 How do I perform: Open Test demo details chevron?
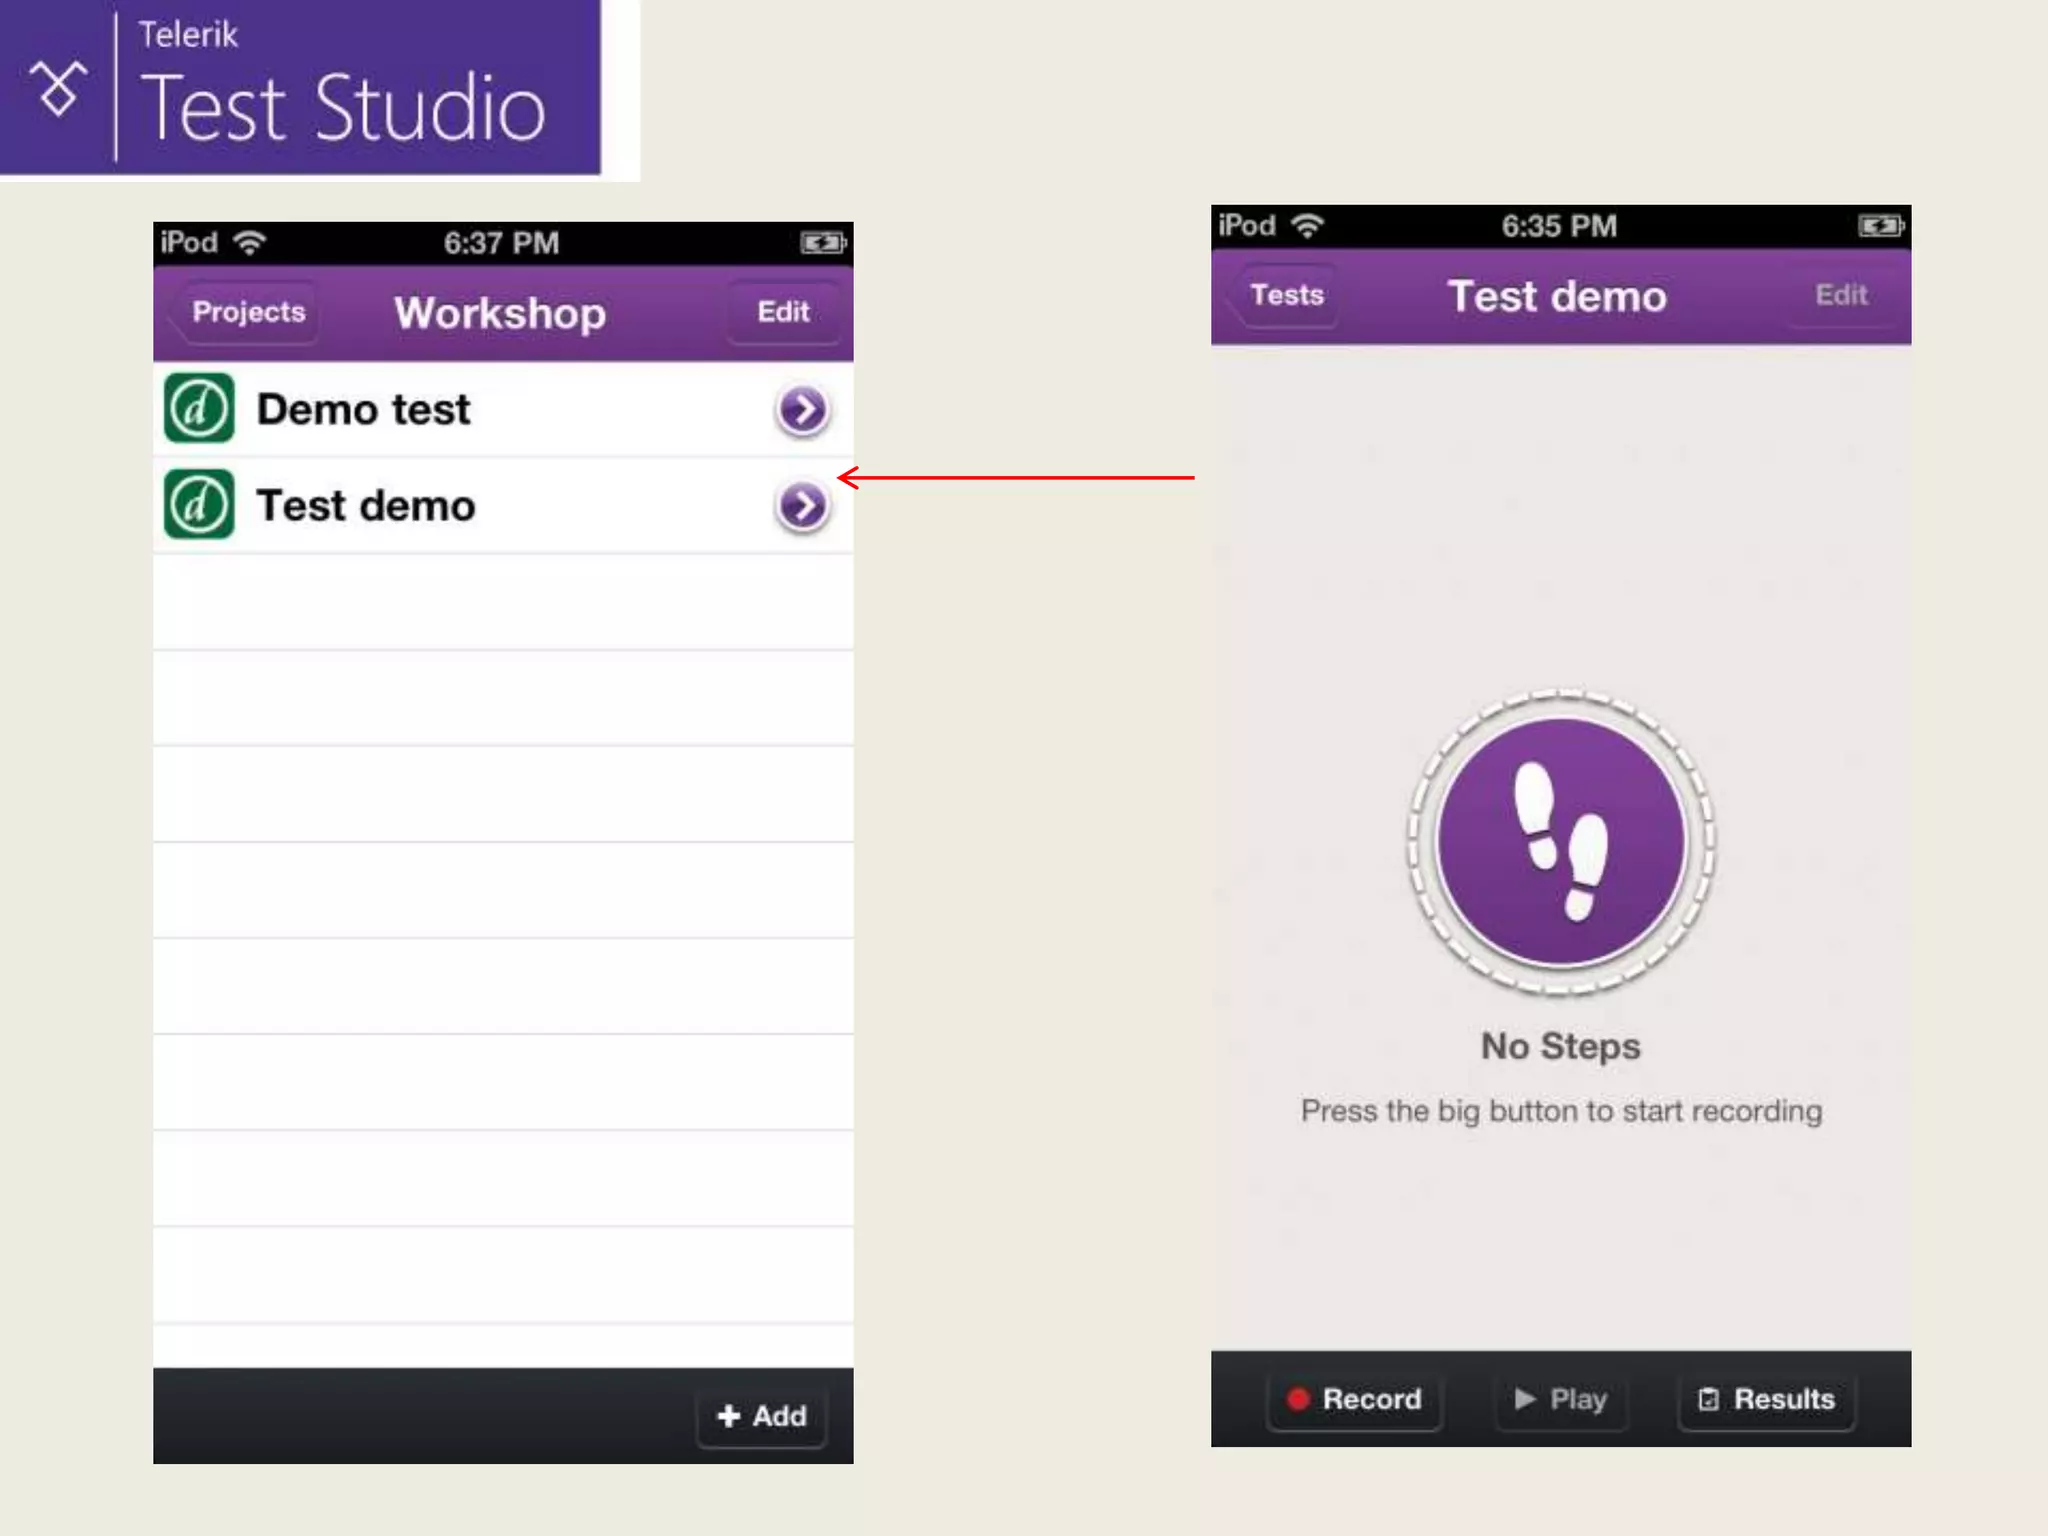point(803,506)
